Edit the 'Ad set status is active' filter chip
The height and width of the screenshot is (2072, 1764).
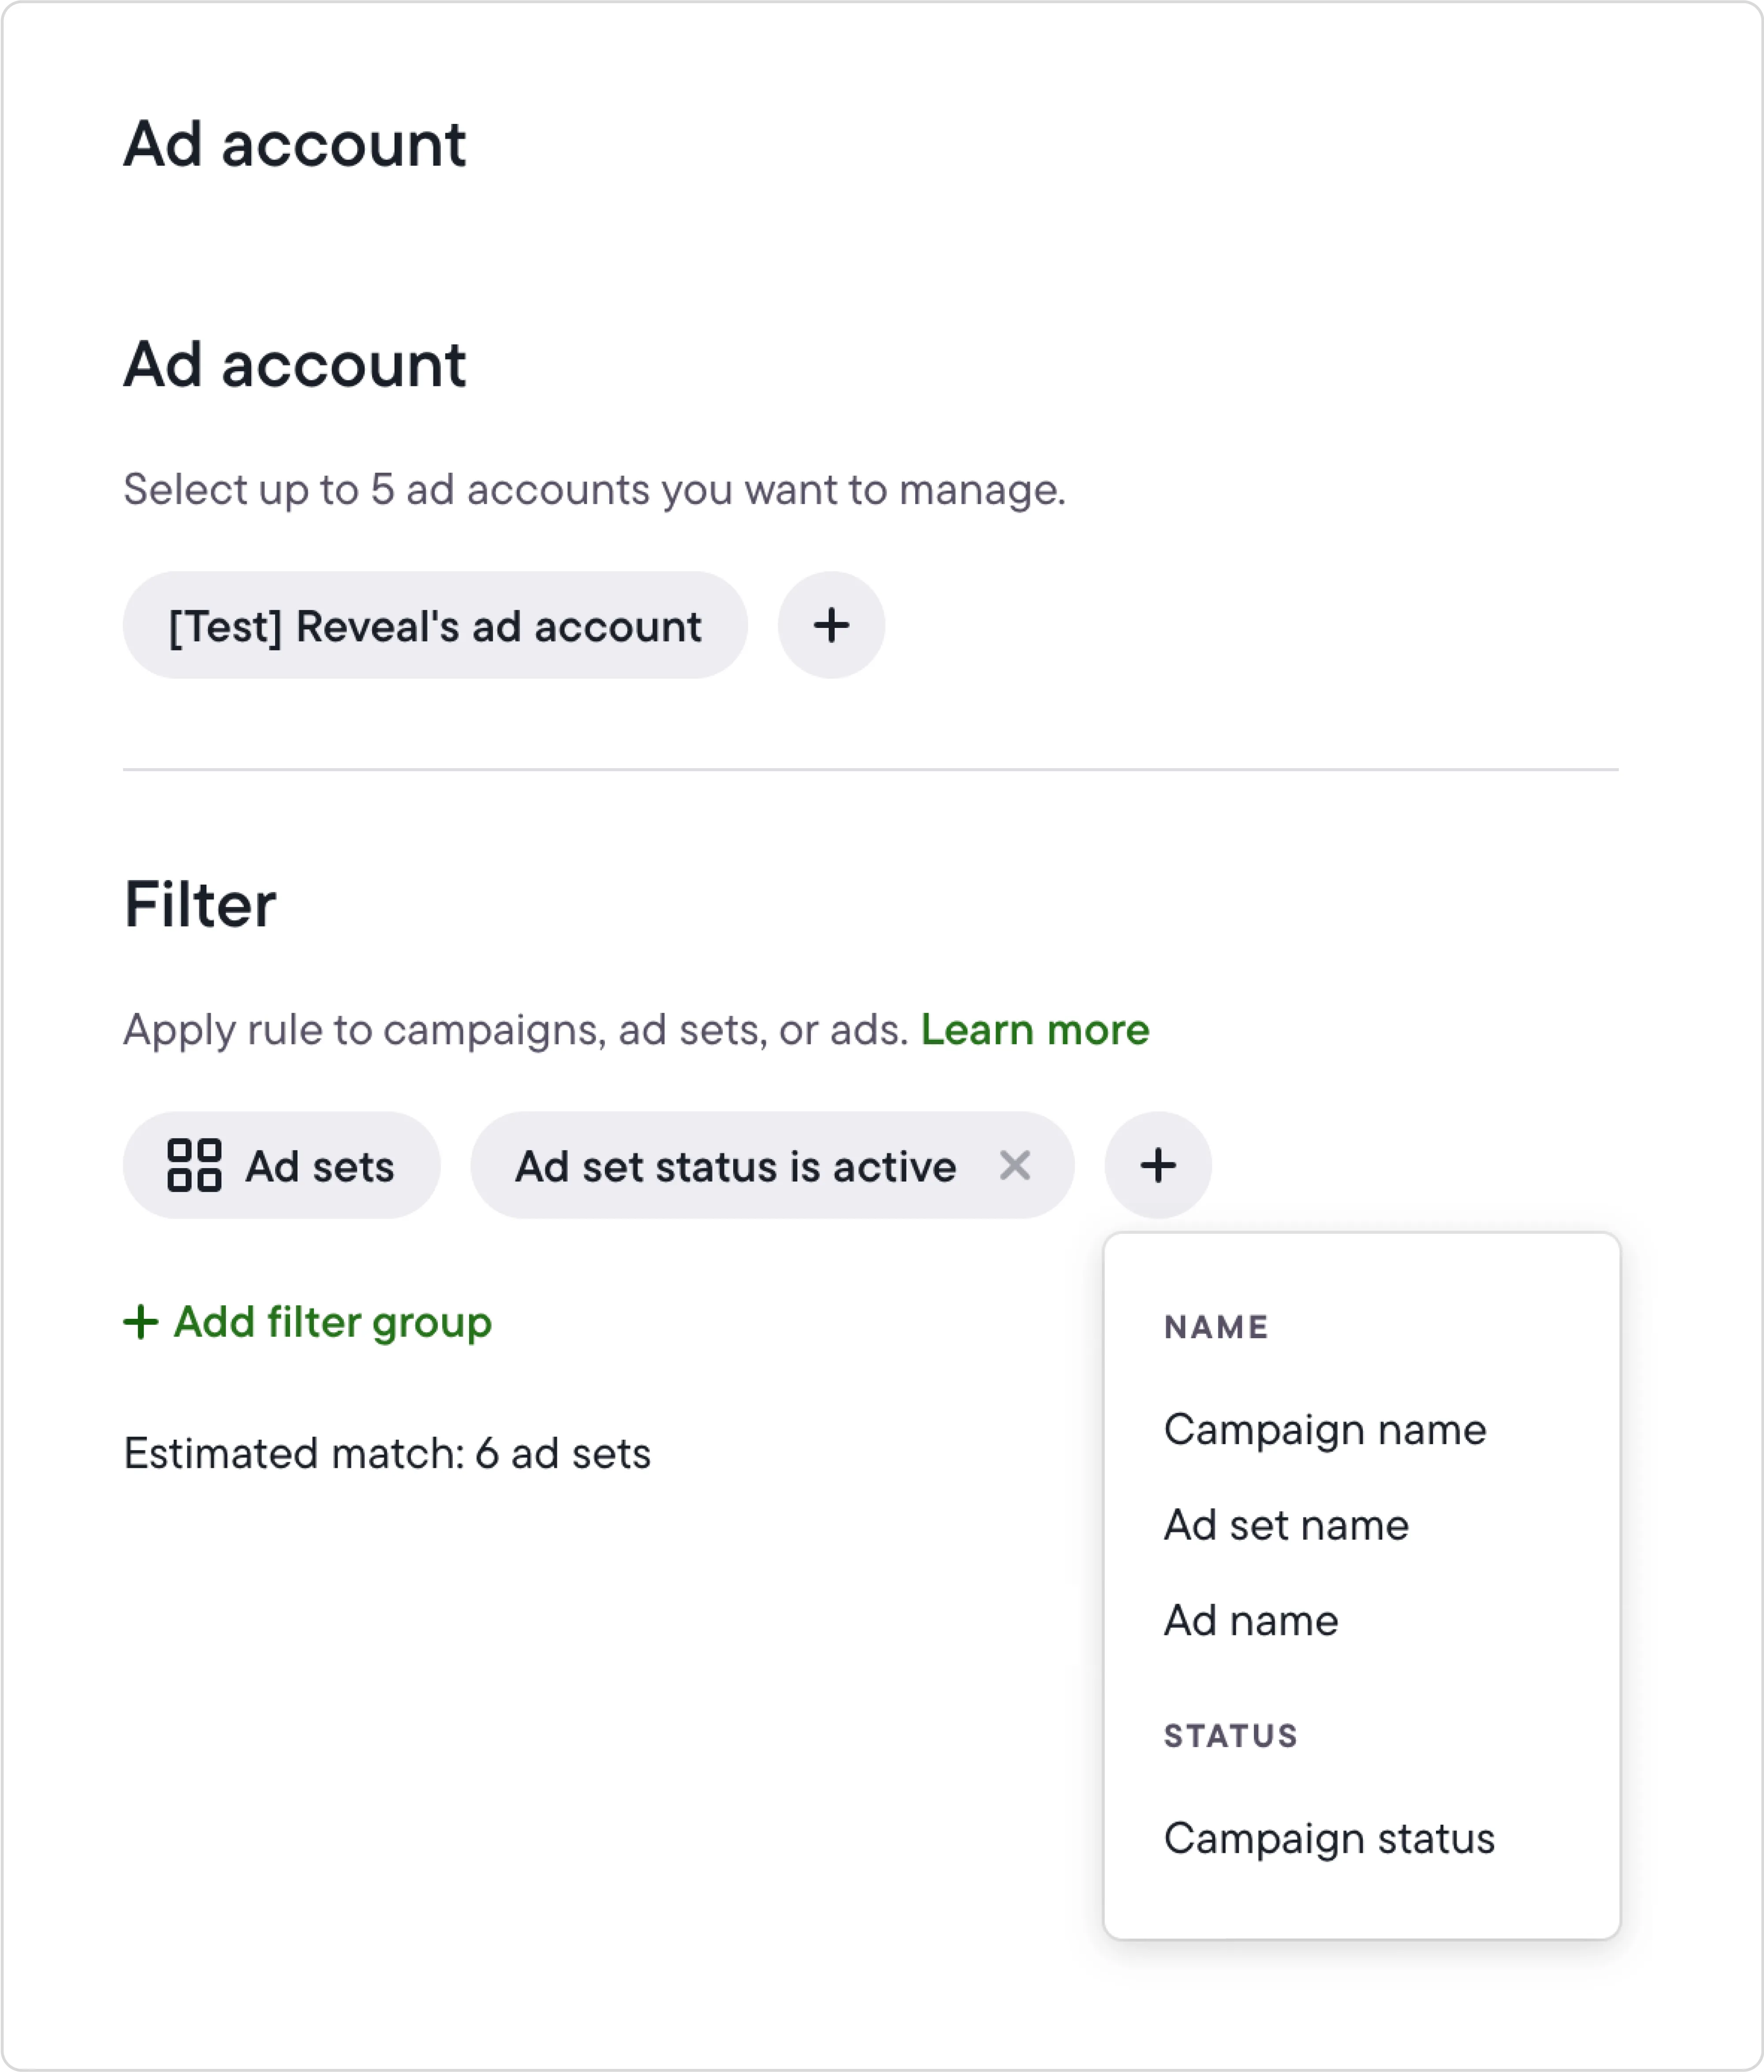coord(735,1166)
